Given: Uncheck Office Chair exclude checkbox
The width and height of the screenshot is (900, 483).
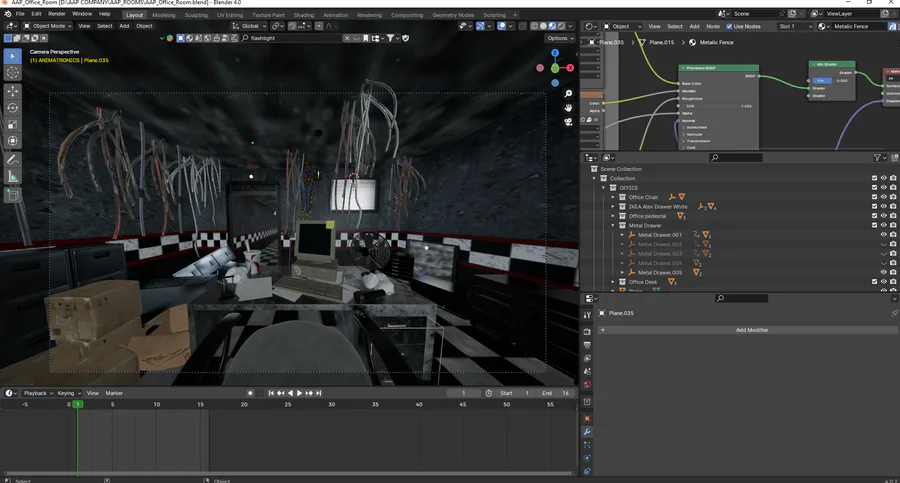Looking at the screenshot, I should 874,197.
